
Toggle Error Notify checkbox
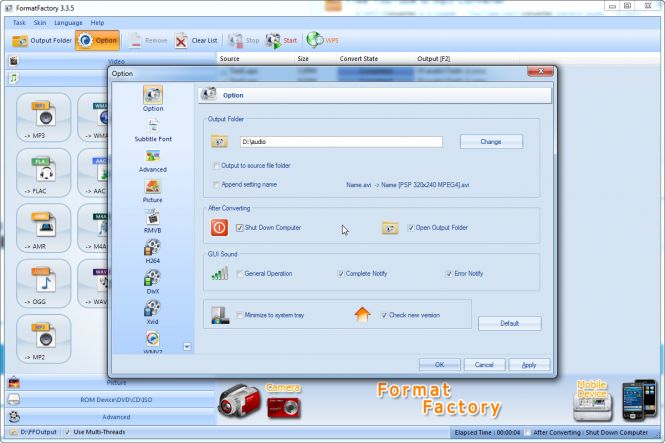point(449,274)
